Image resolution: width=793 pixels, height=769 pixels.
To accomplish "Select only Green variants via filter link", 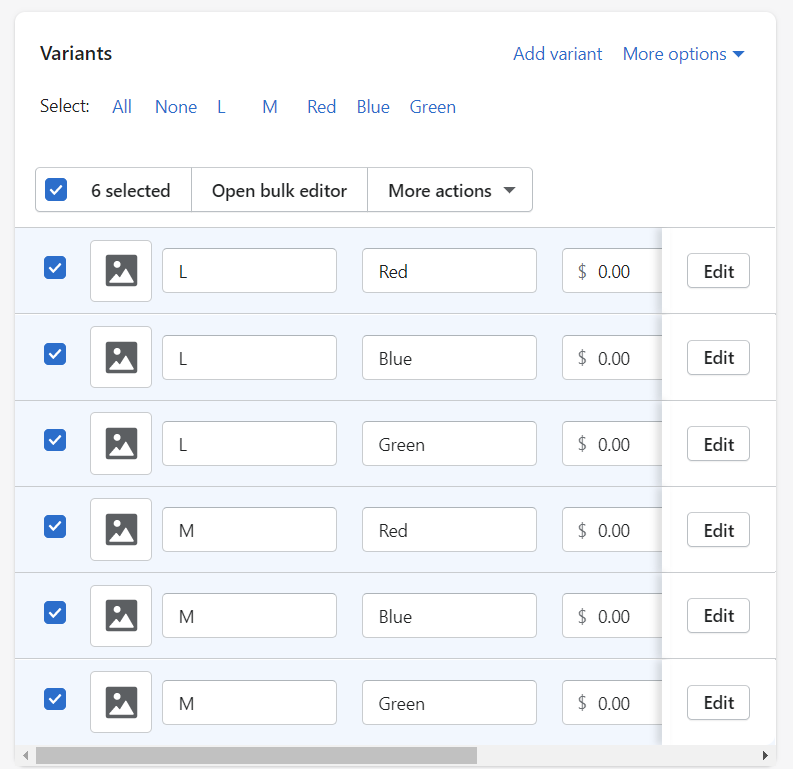I will [432, 107].
